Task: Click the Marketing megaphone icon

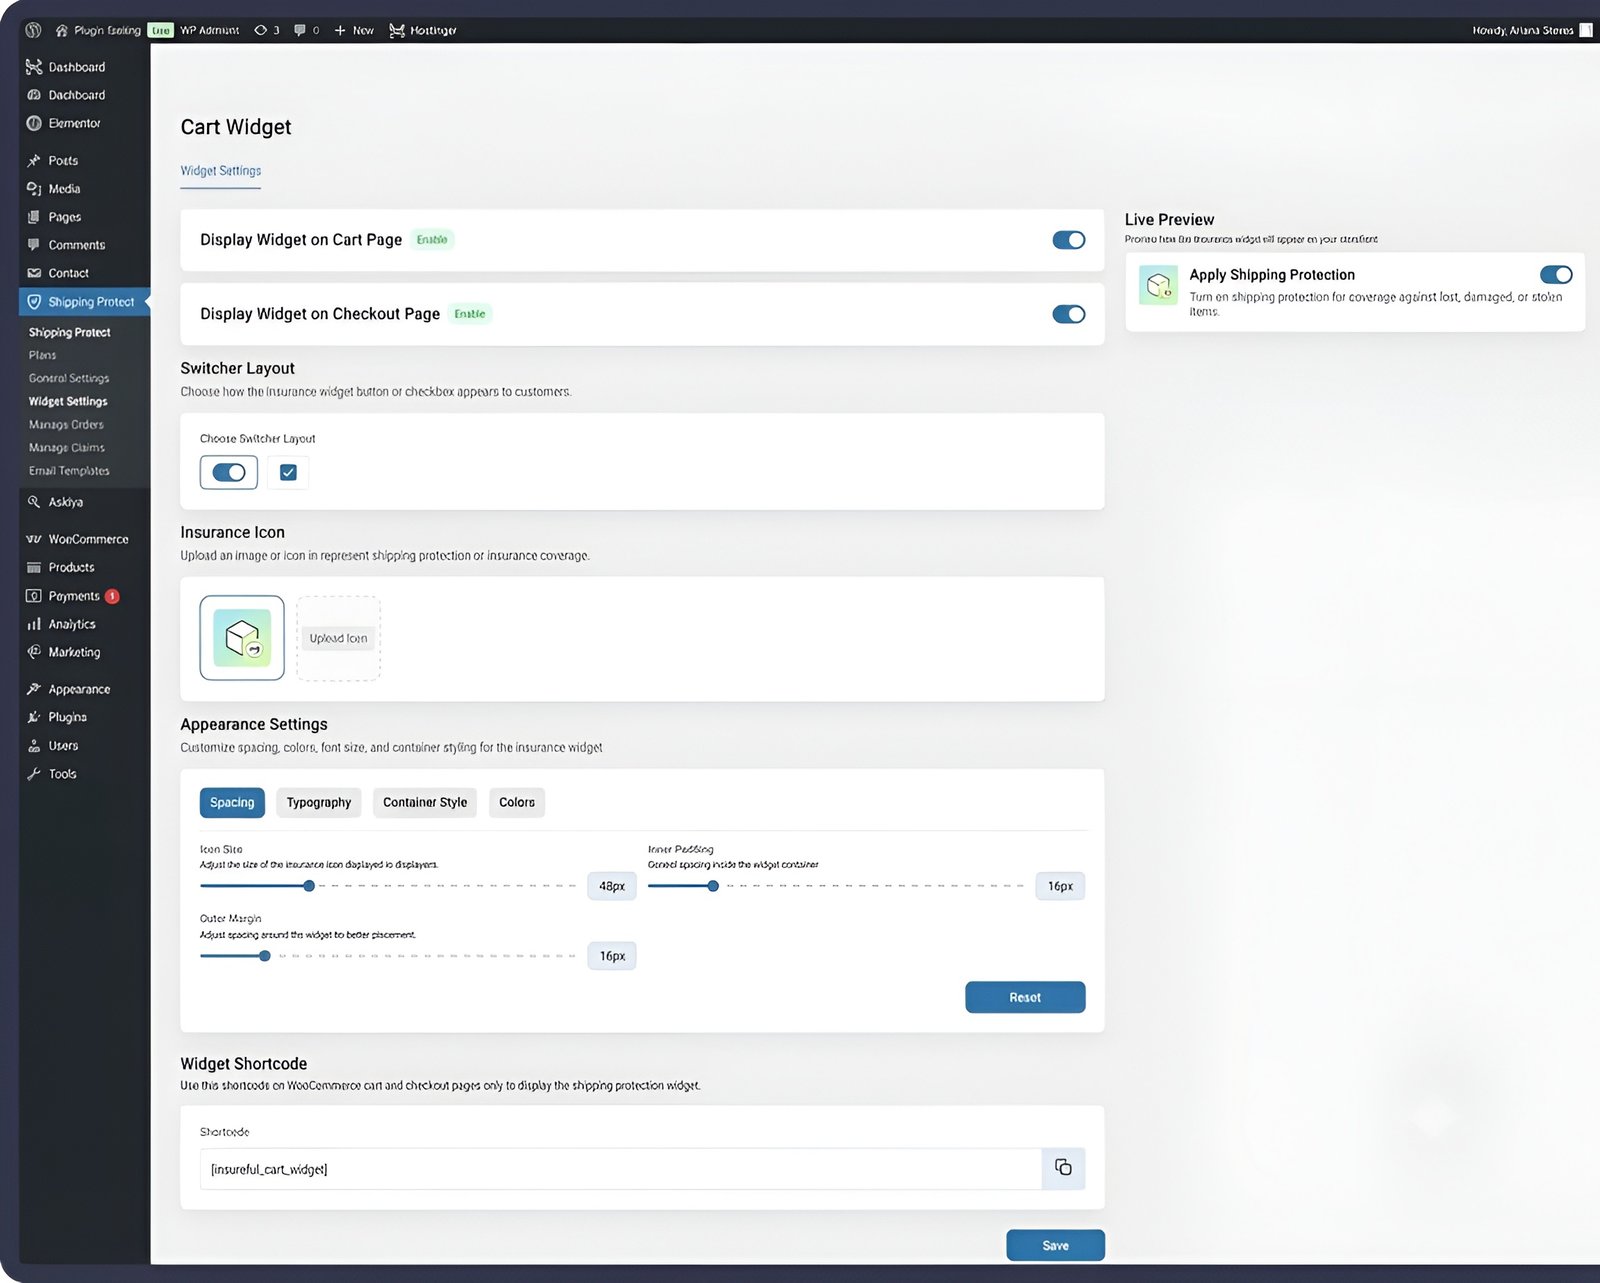Action: [34, 652]
